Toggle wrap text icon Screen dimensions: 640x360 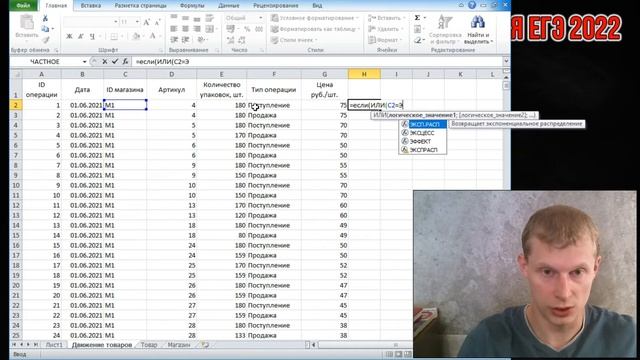click(x=209, y=18)
